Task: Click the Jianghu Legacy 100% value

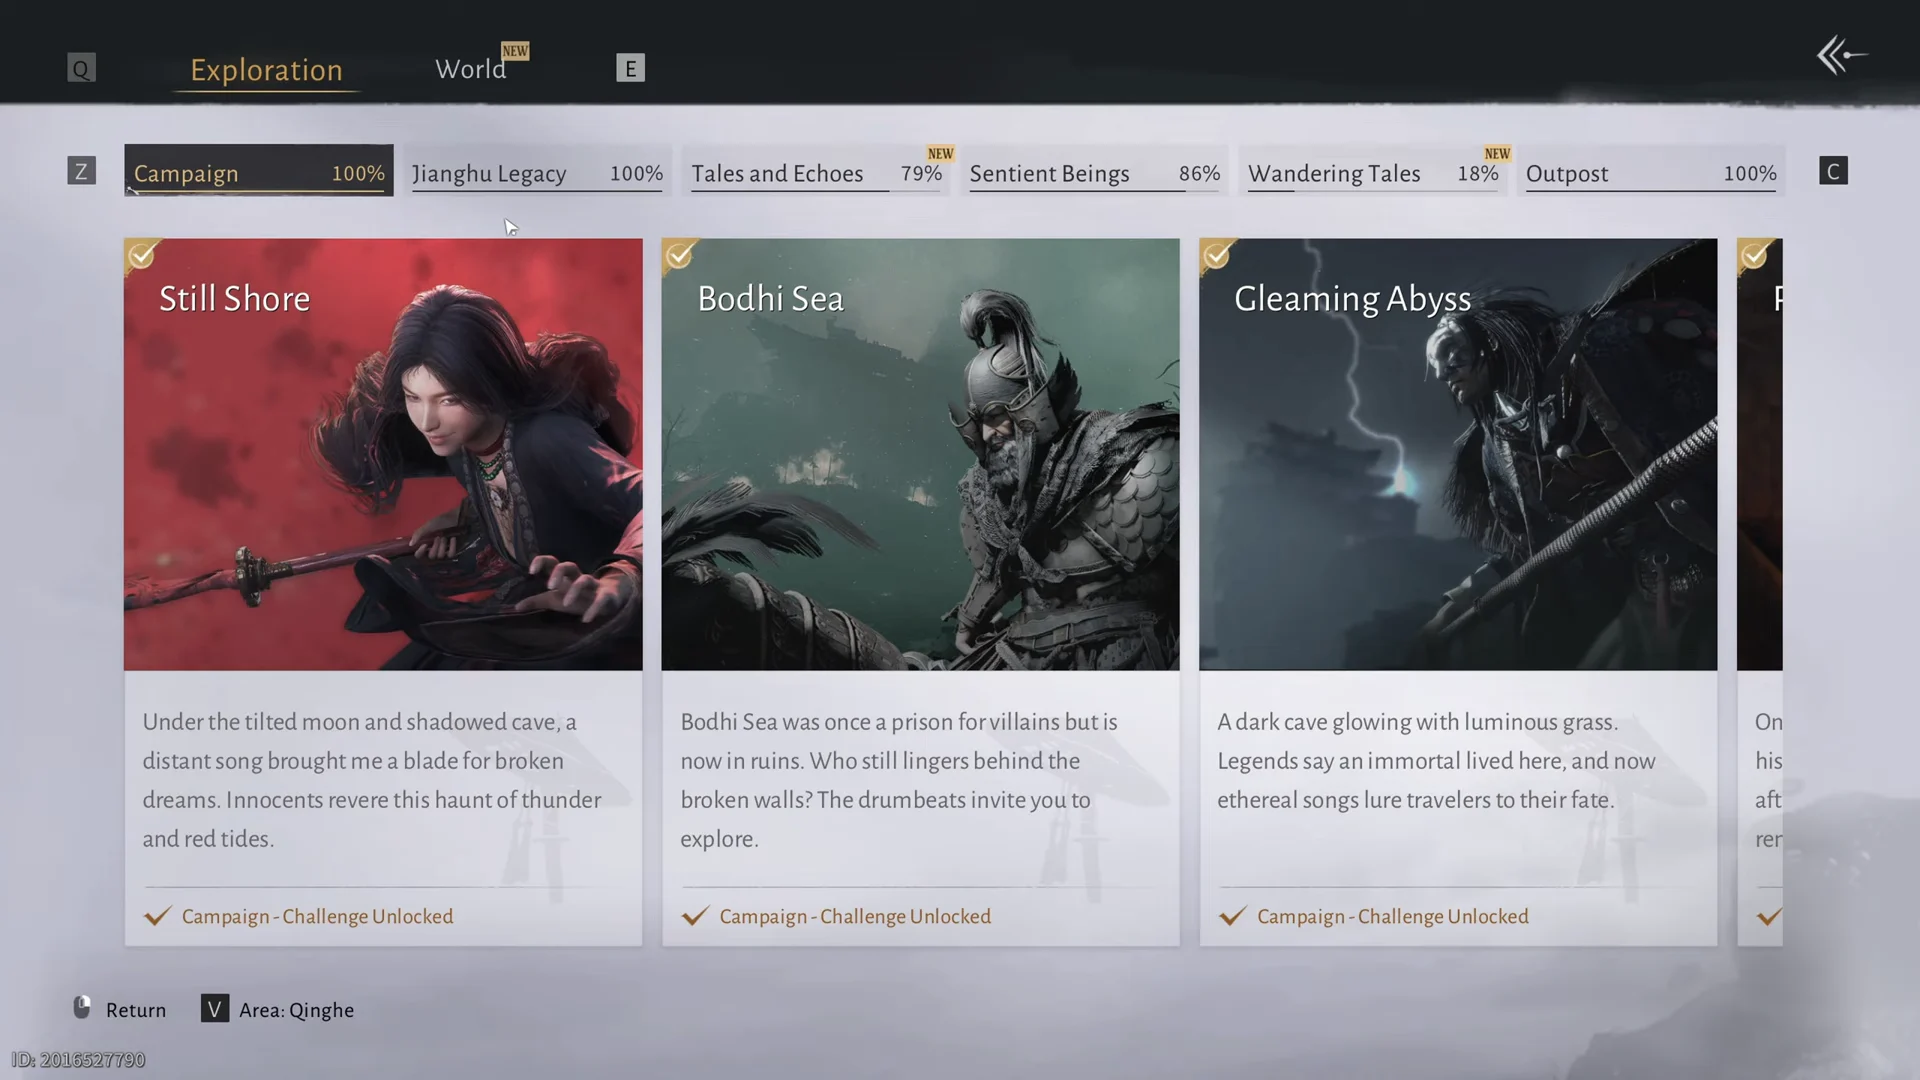Action: point(636,173)
